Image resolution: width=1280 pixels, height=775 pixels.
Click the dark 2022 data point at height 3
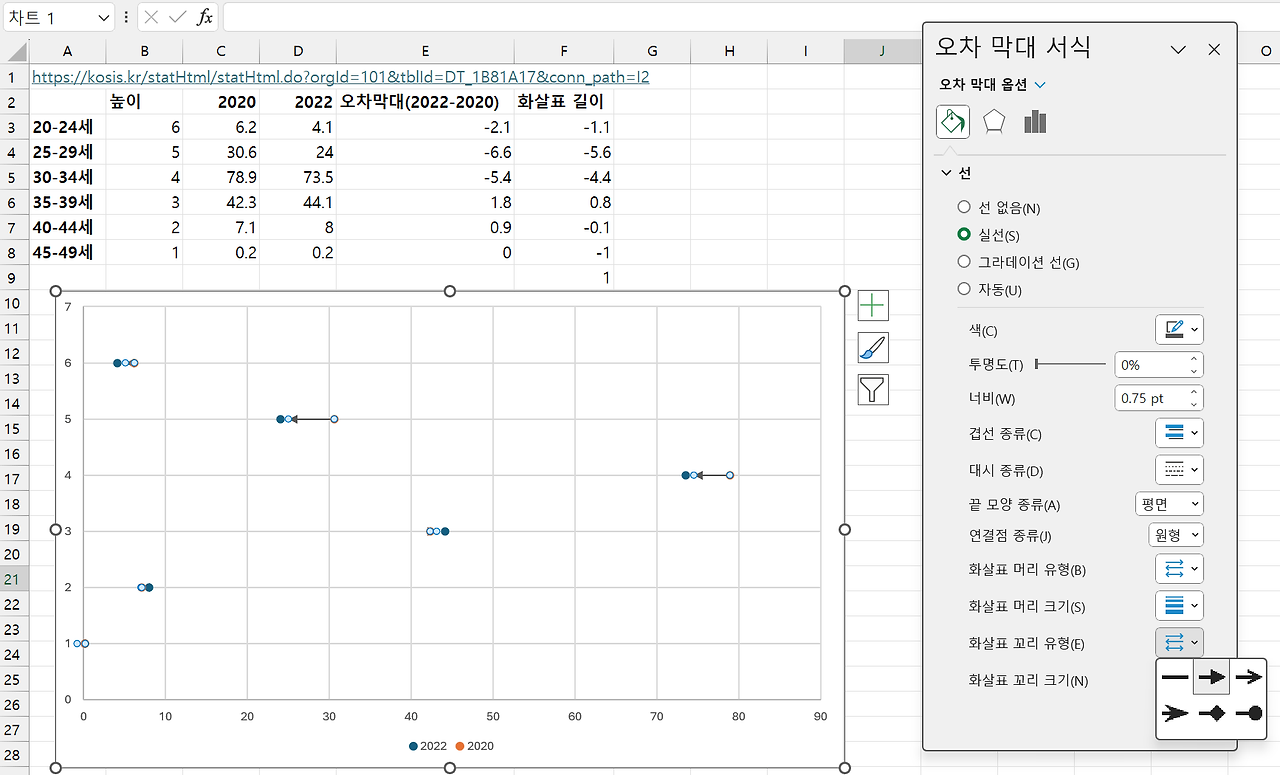click(445, 531)
